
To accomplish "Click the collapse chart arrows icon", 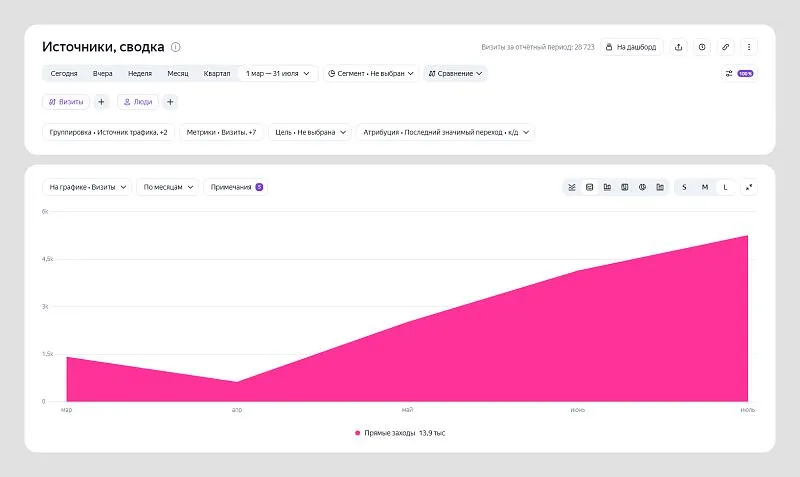I will tap(748, 187).
